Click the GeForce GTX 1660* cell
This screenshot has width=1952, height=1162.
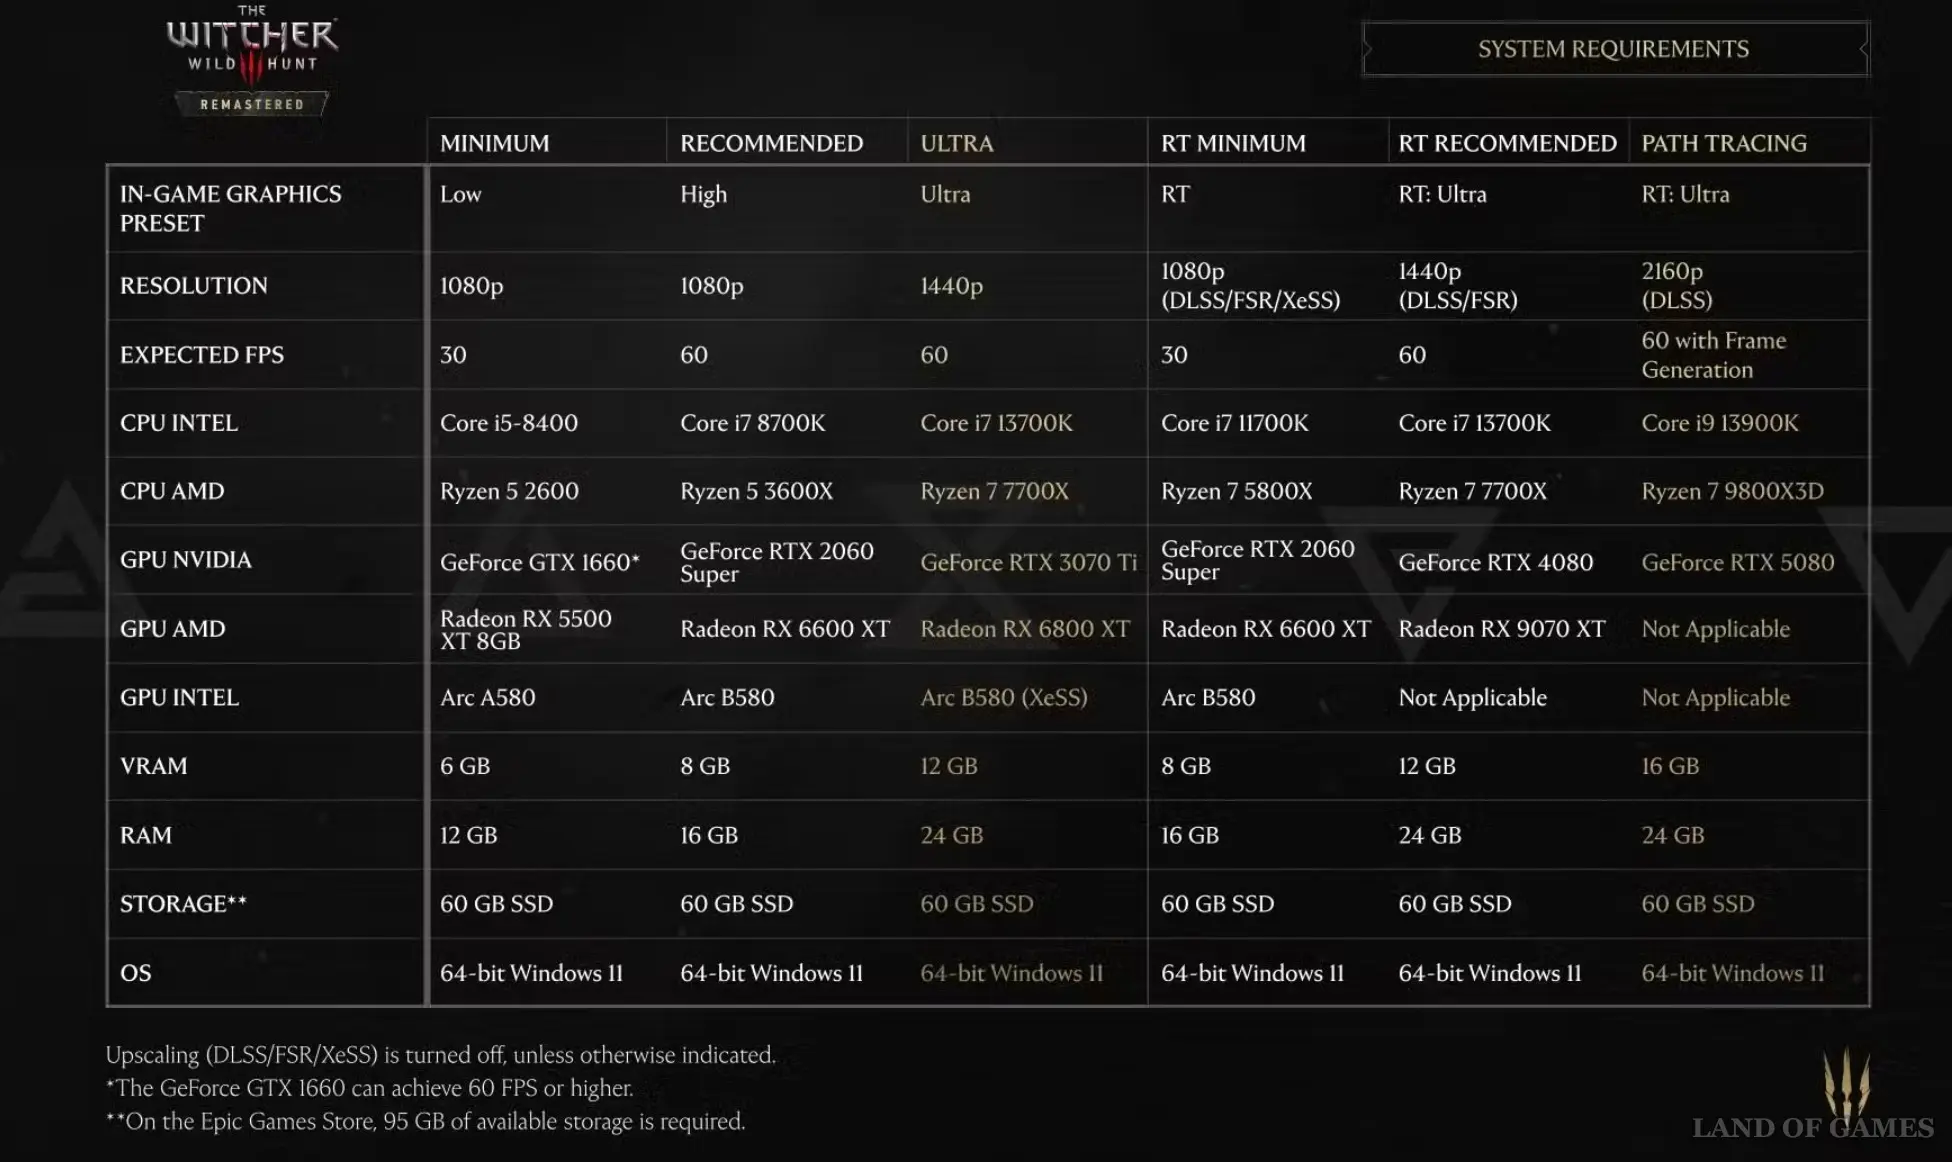(x=540, y=562)
